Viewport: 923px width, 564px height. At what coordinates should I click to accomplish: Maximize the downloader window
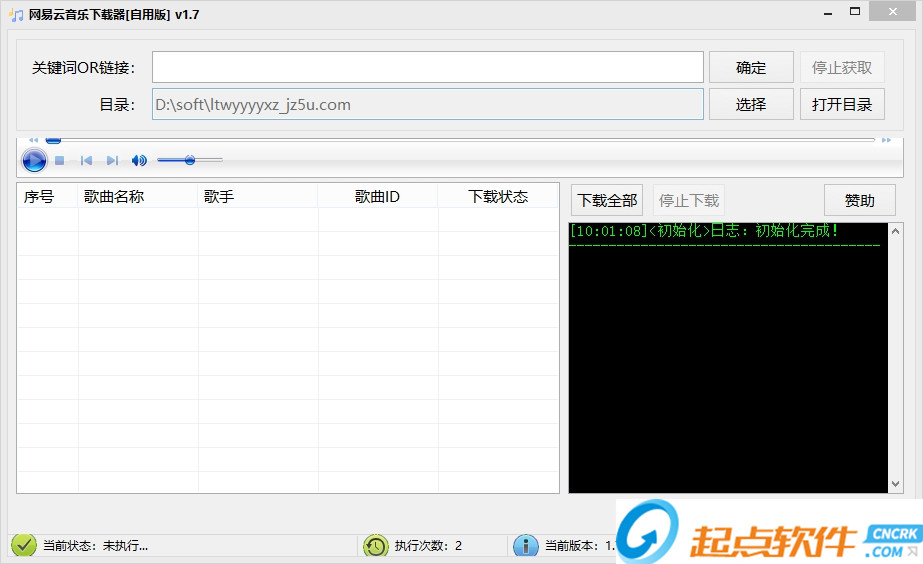tap(855, 12)
